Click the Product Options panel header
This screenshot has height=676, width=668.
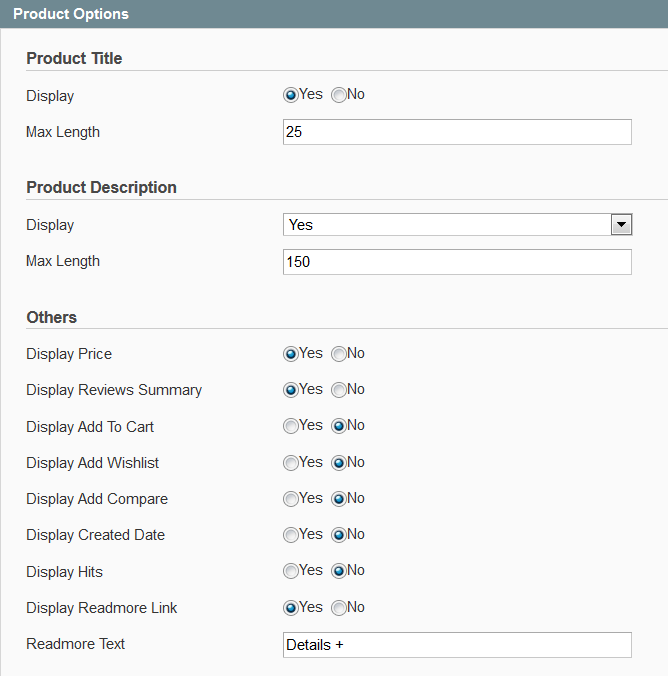[334, 14]
